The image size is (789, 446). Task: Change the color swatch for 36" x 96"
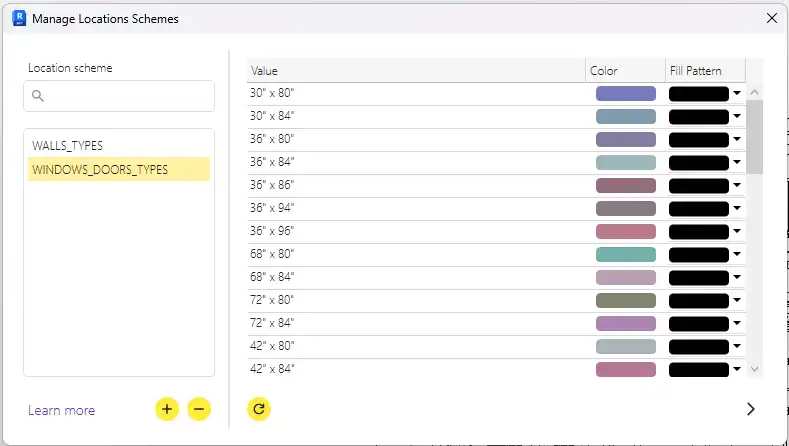(625, 231)
